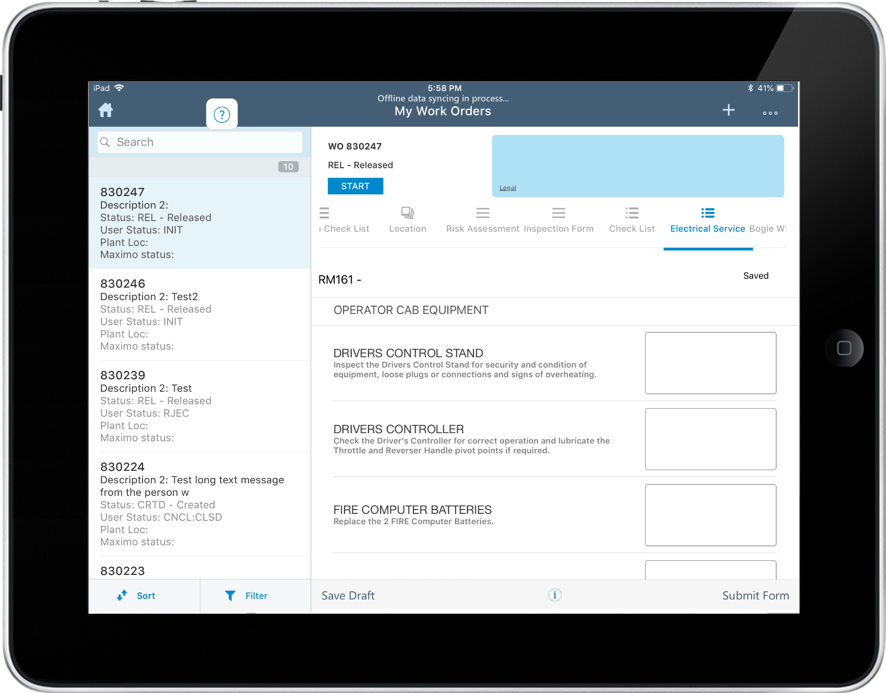Tap Submit Form at bottom right
Image resolution: width=886 pixels, height=693 pixels.
click(755, 595)
